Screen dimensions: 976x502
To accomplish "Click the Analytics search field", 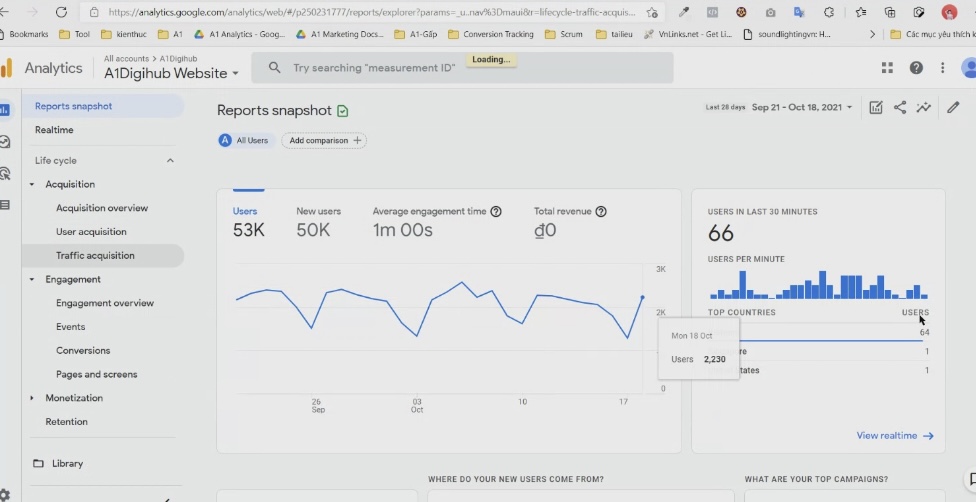I will click(462, 67).
